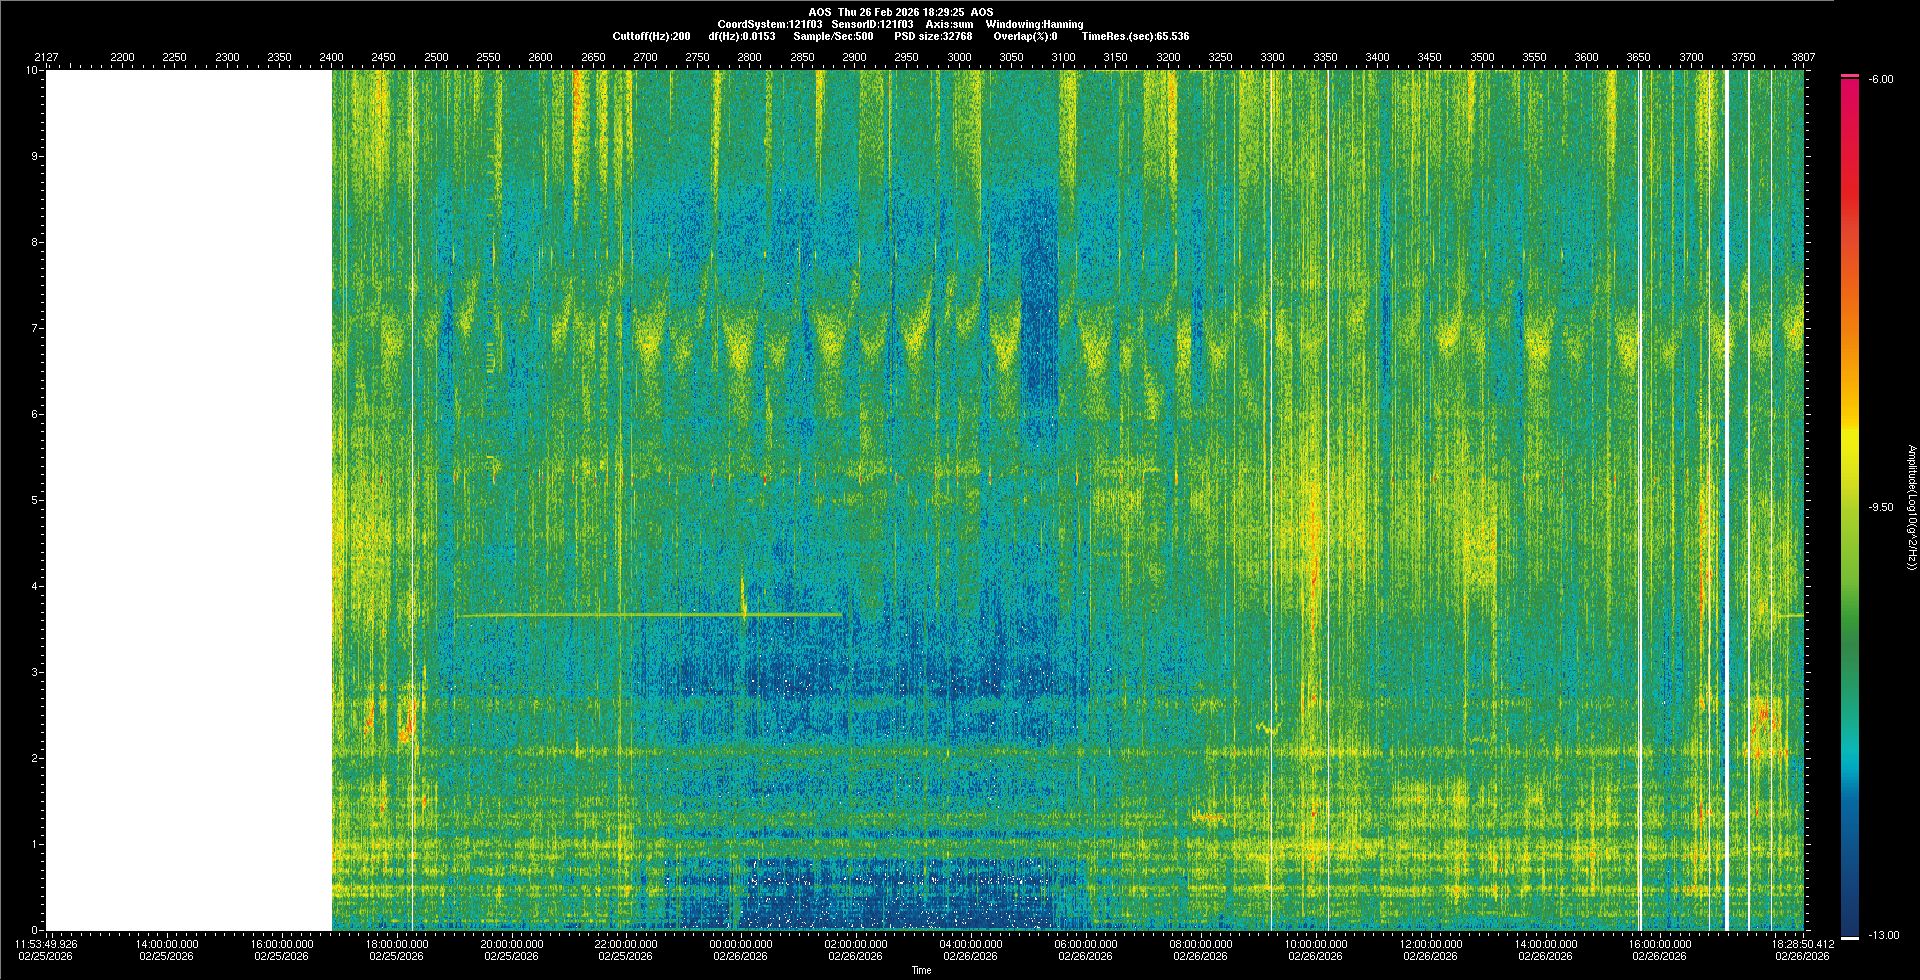
Task: Click the -9.50 colorbar midpoint label
Action: pos(1880,507)
